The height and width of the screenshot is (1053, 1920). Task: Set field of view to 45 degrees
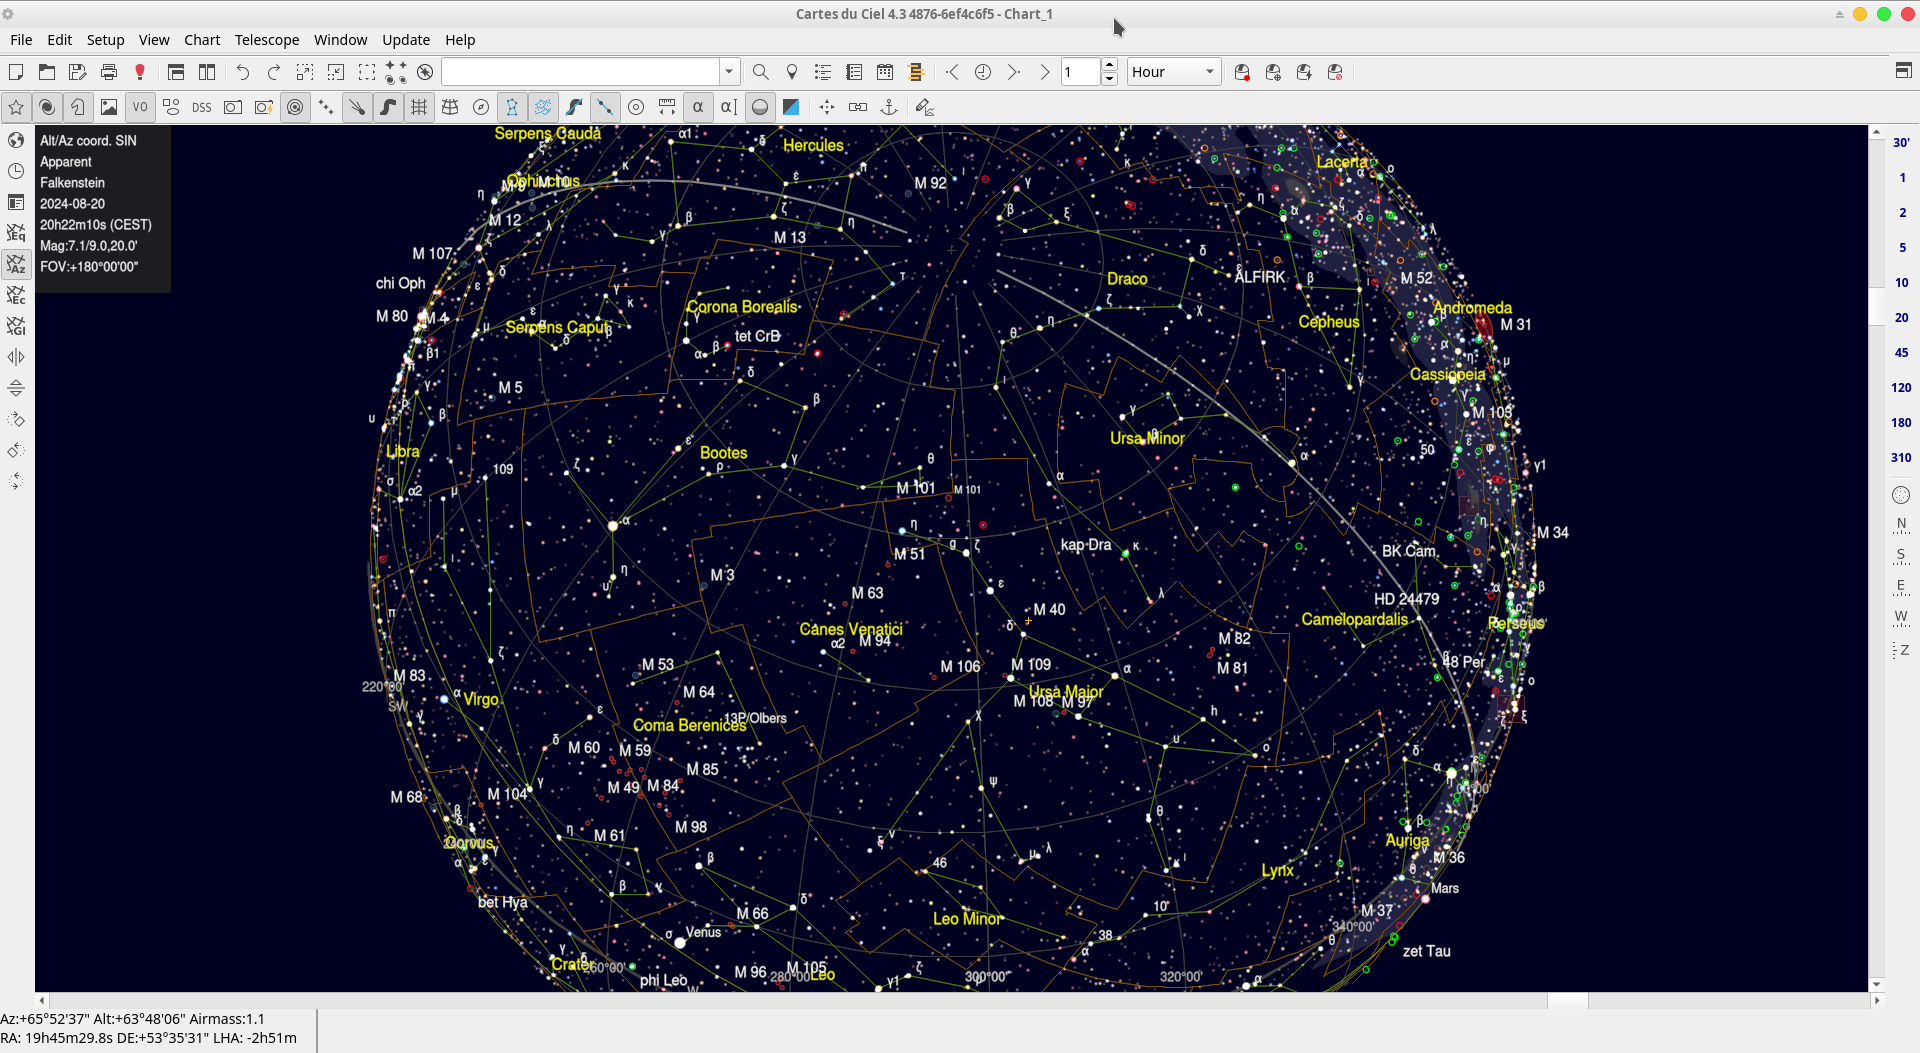click(x=1901, y=352)
